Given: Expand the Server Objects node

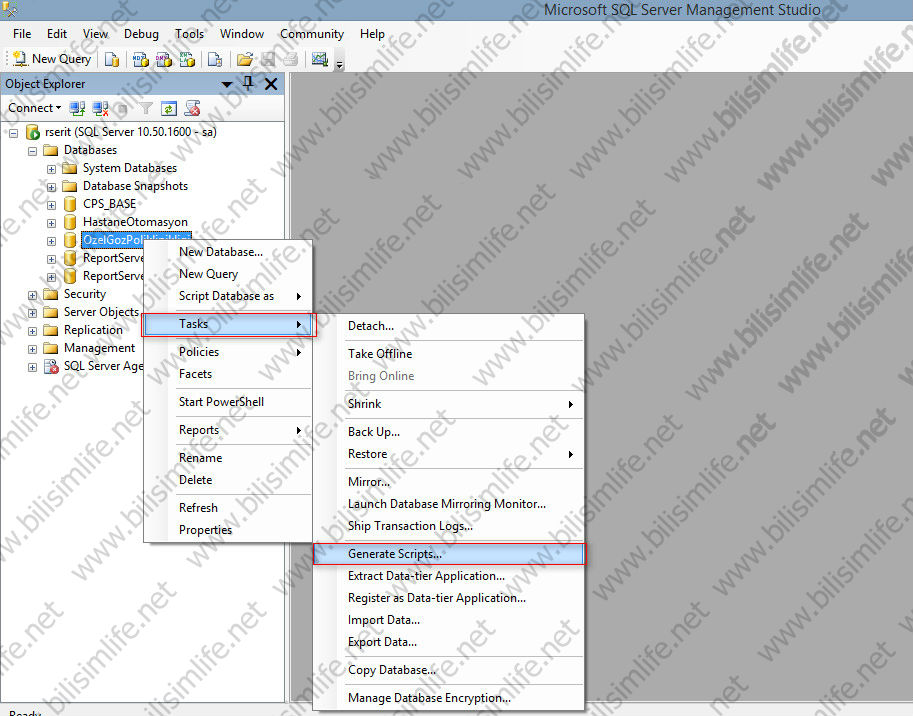Looking at the screenshot, I should click(33, 313).
